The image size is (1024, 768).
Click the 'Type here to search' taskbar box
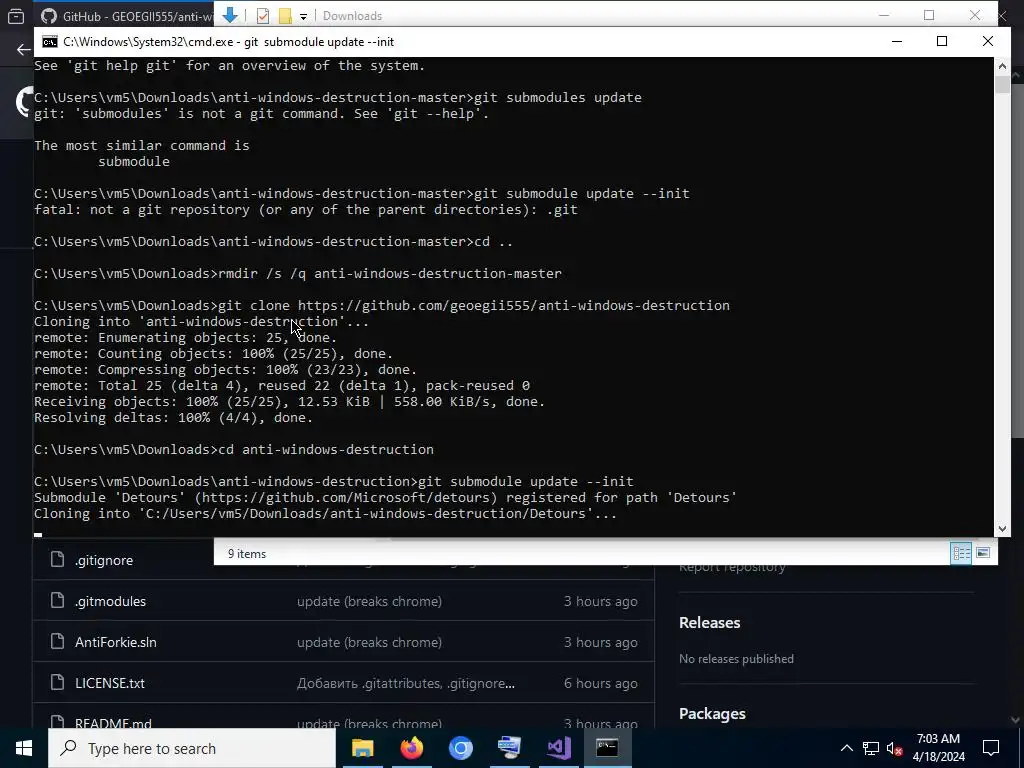pyautogui.click(x=192, y=748)
